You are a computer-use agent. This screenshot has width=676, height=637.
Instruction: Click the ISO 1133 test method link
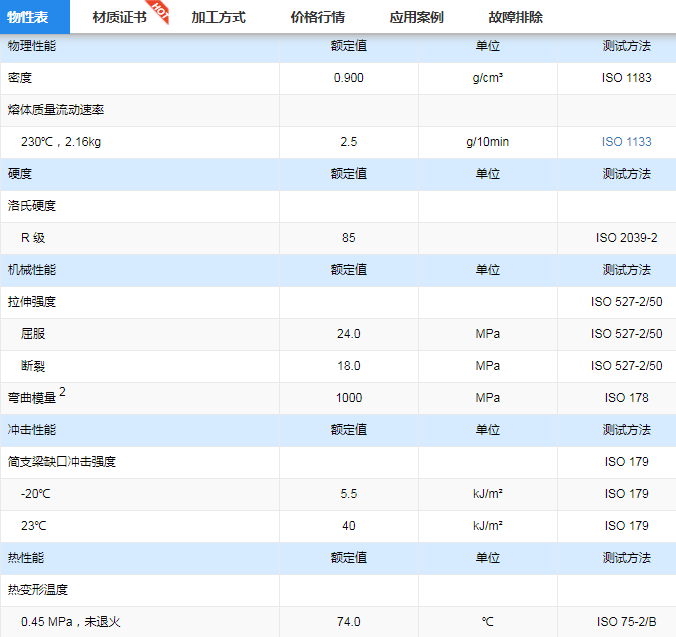(626, 142)
